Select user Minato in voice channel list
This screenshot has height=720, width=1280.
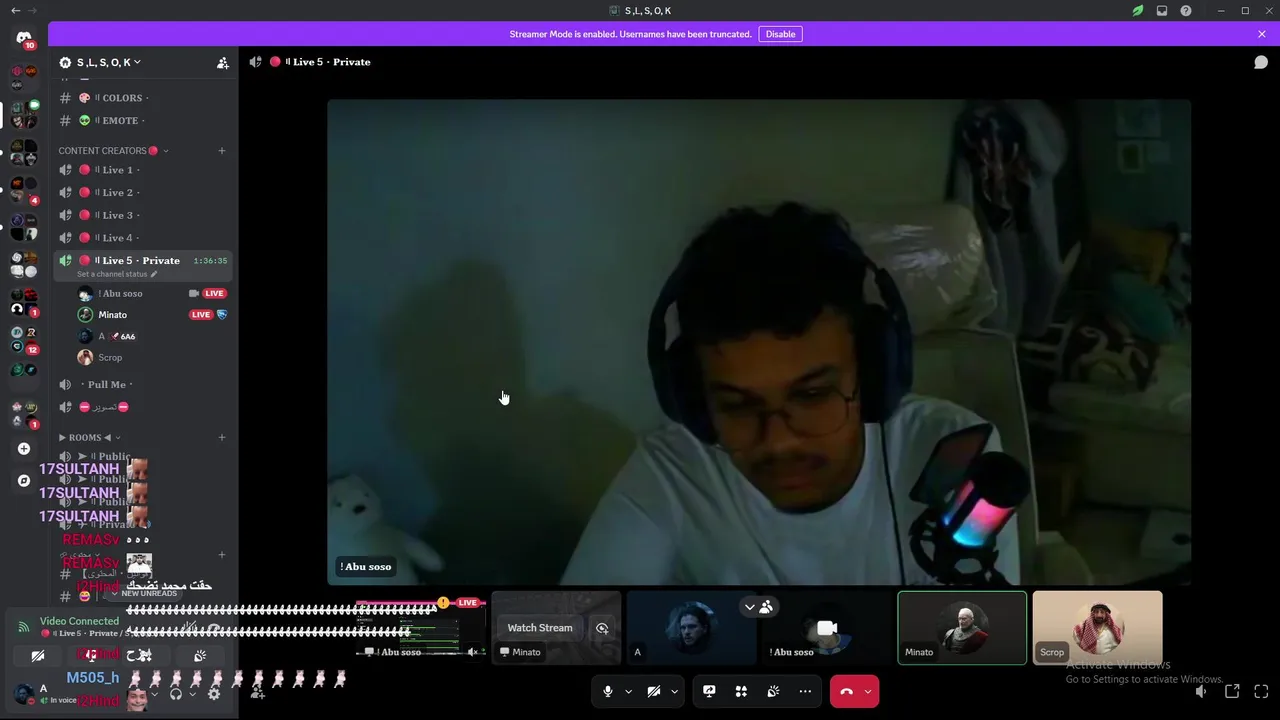(x=153, y=315)
